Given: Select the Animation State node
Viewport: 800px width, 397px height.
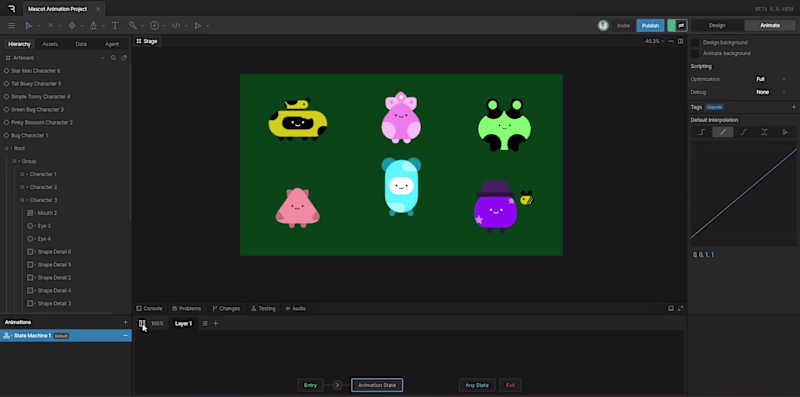Looking at the screenshot, I should coord(377,385).
